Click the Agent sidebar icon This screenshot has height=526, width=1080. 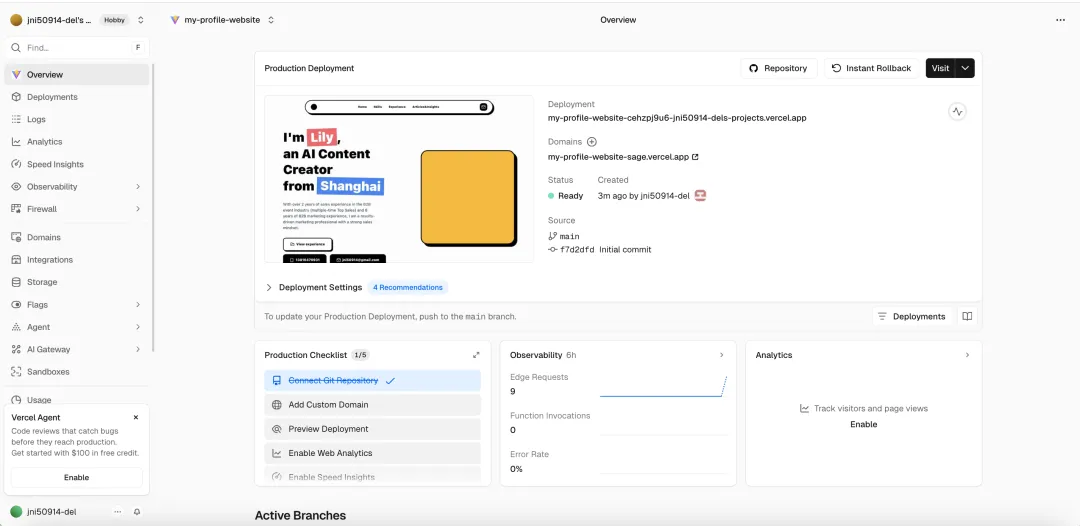point(16,327)
